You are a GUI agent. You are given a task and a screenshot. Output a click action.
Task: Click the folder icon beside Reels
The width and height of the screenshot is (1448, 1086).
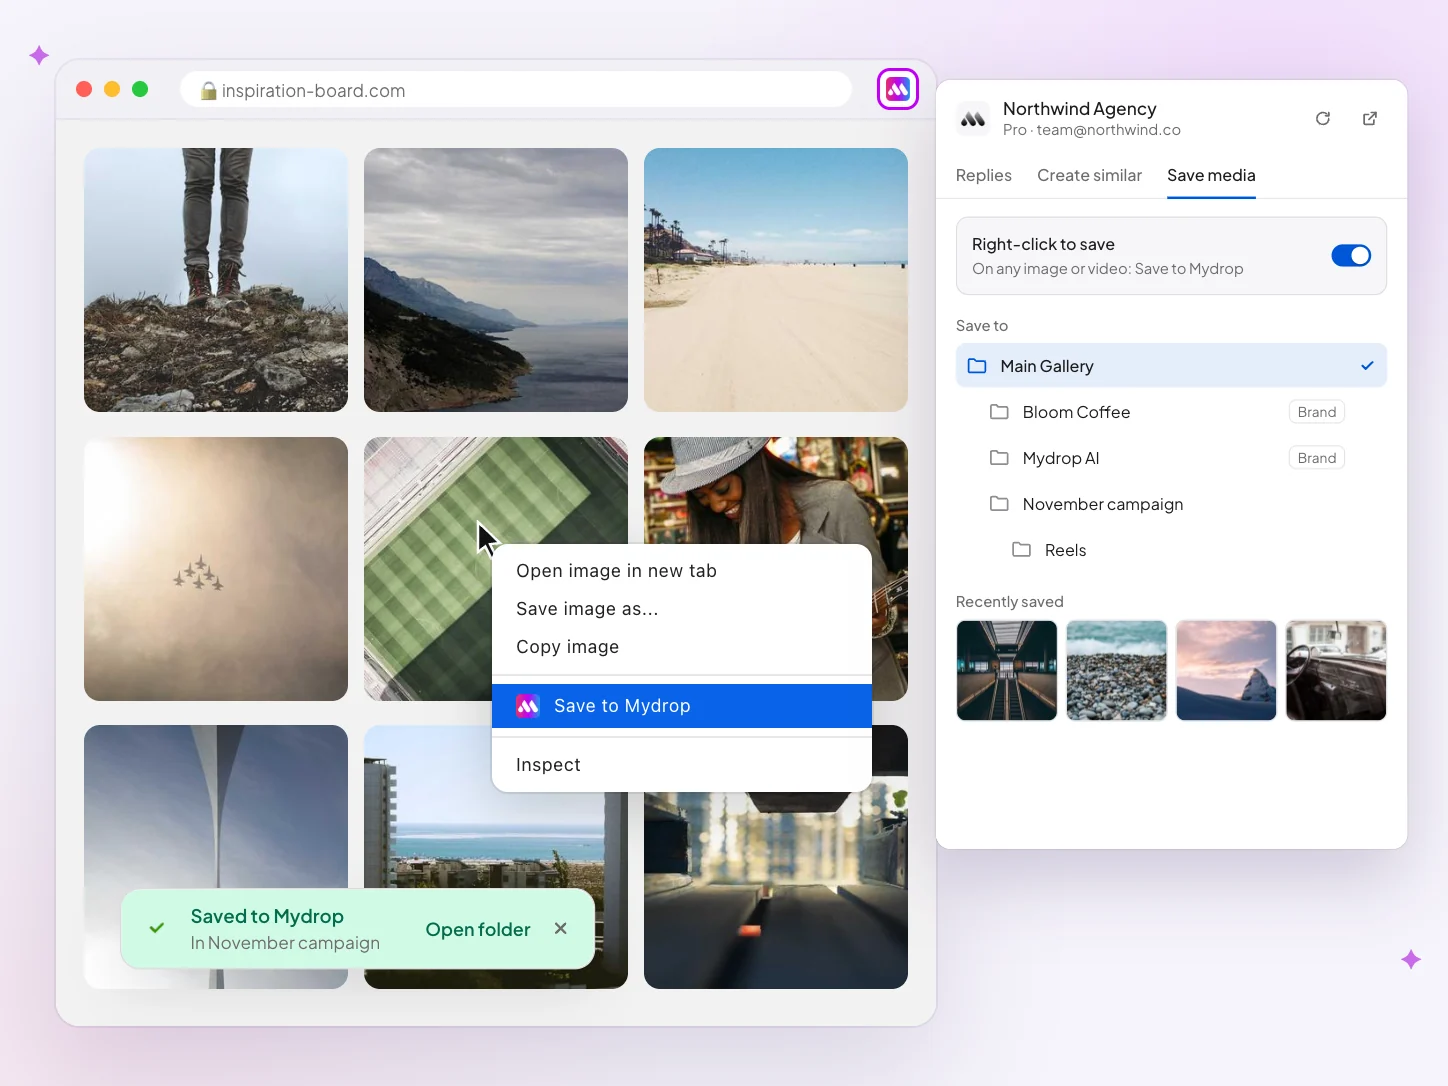pyautogui.click(x=1021, y=550)
